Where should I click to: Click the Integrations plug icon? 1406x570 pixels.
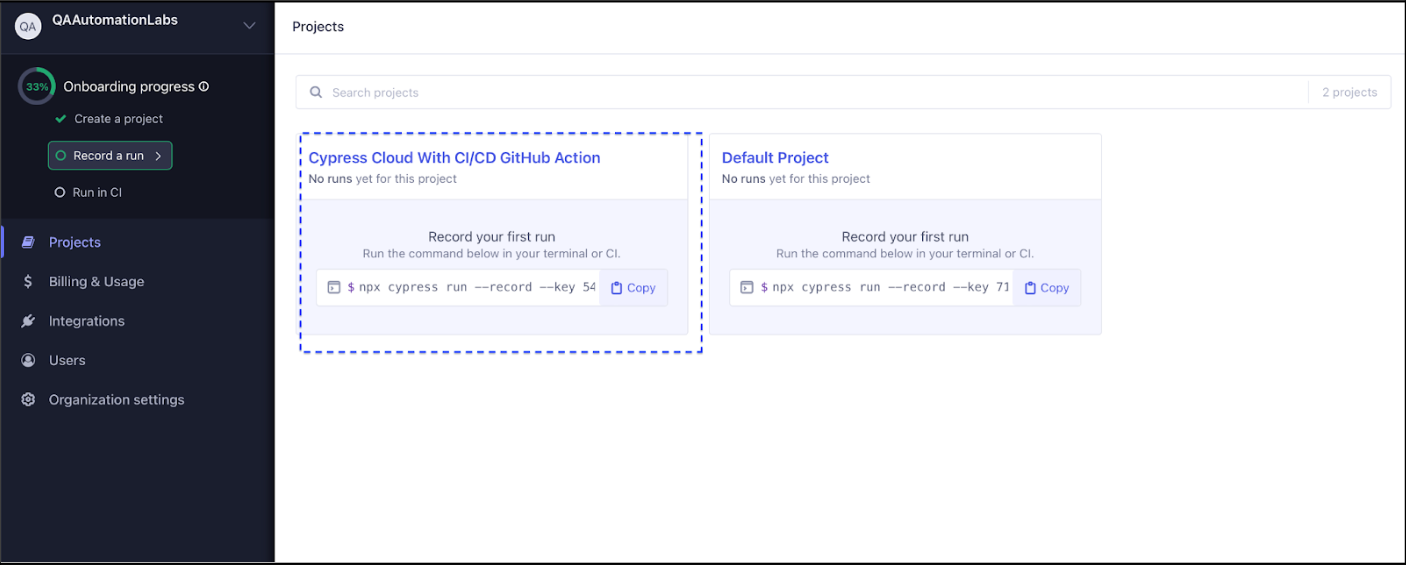(28, 321)
